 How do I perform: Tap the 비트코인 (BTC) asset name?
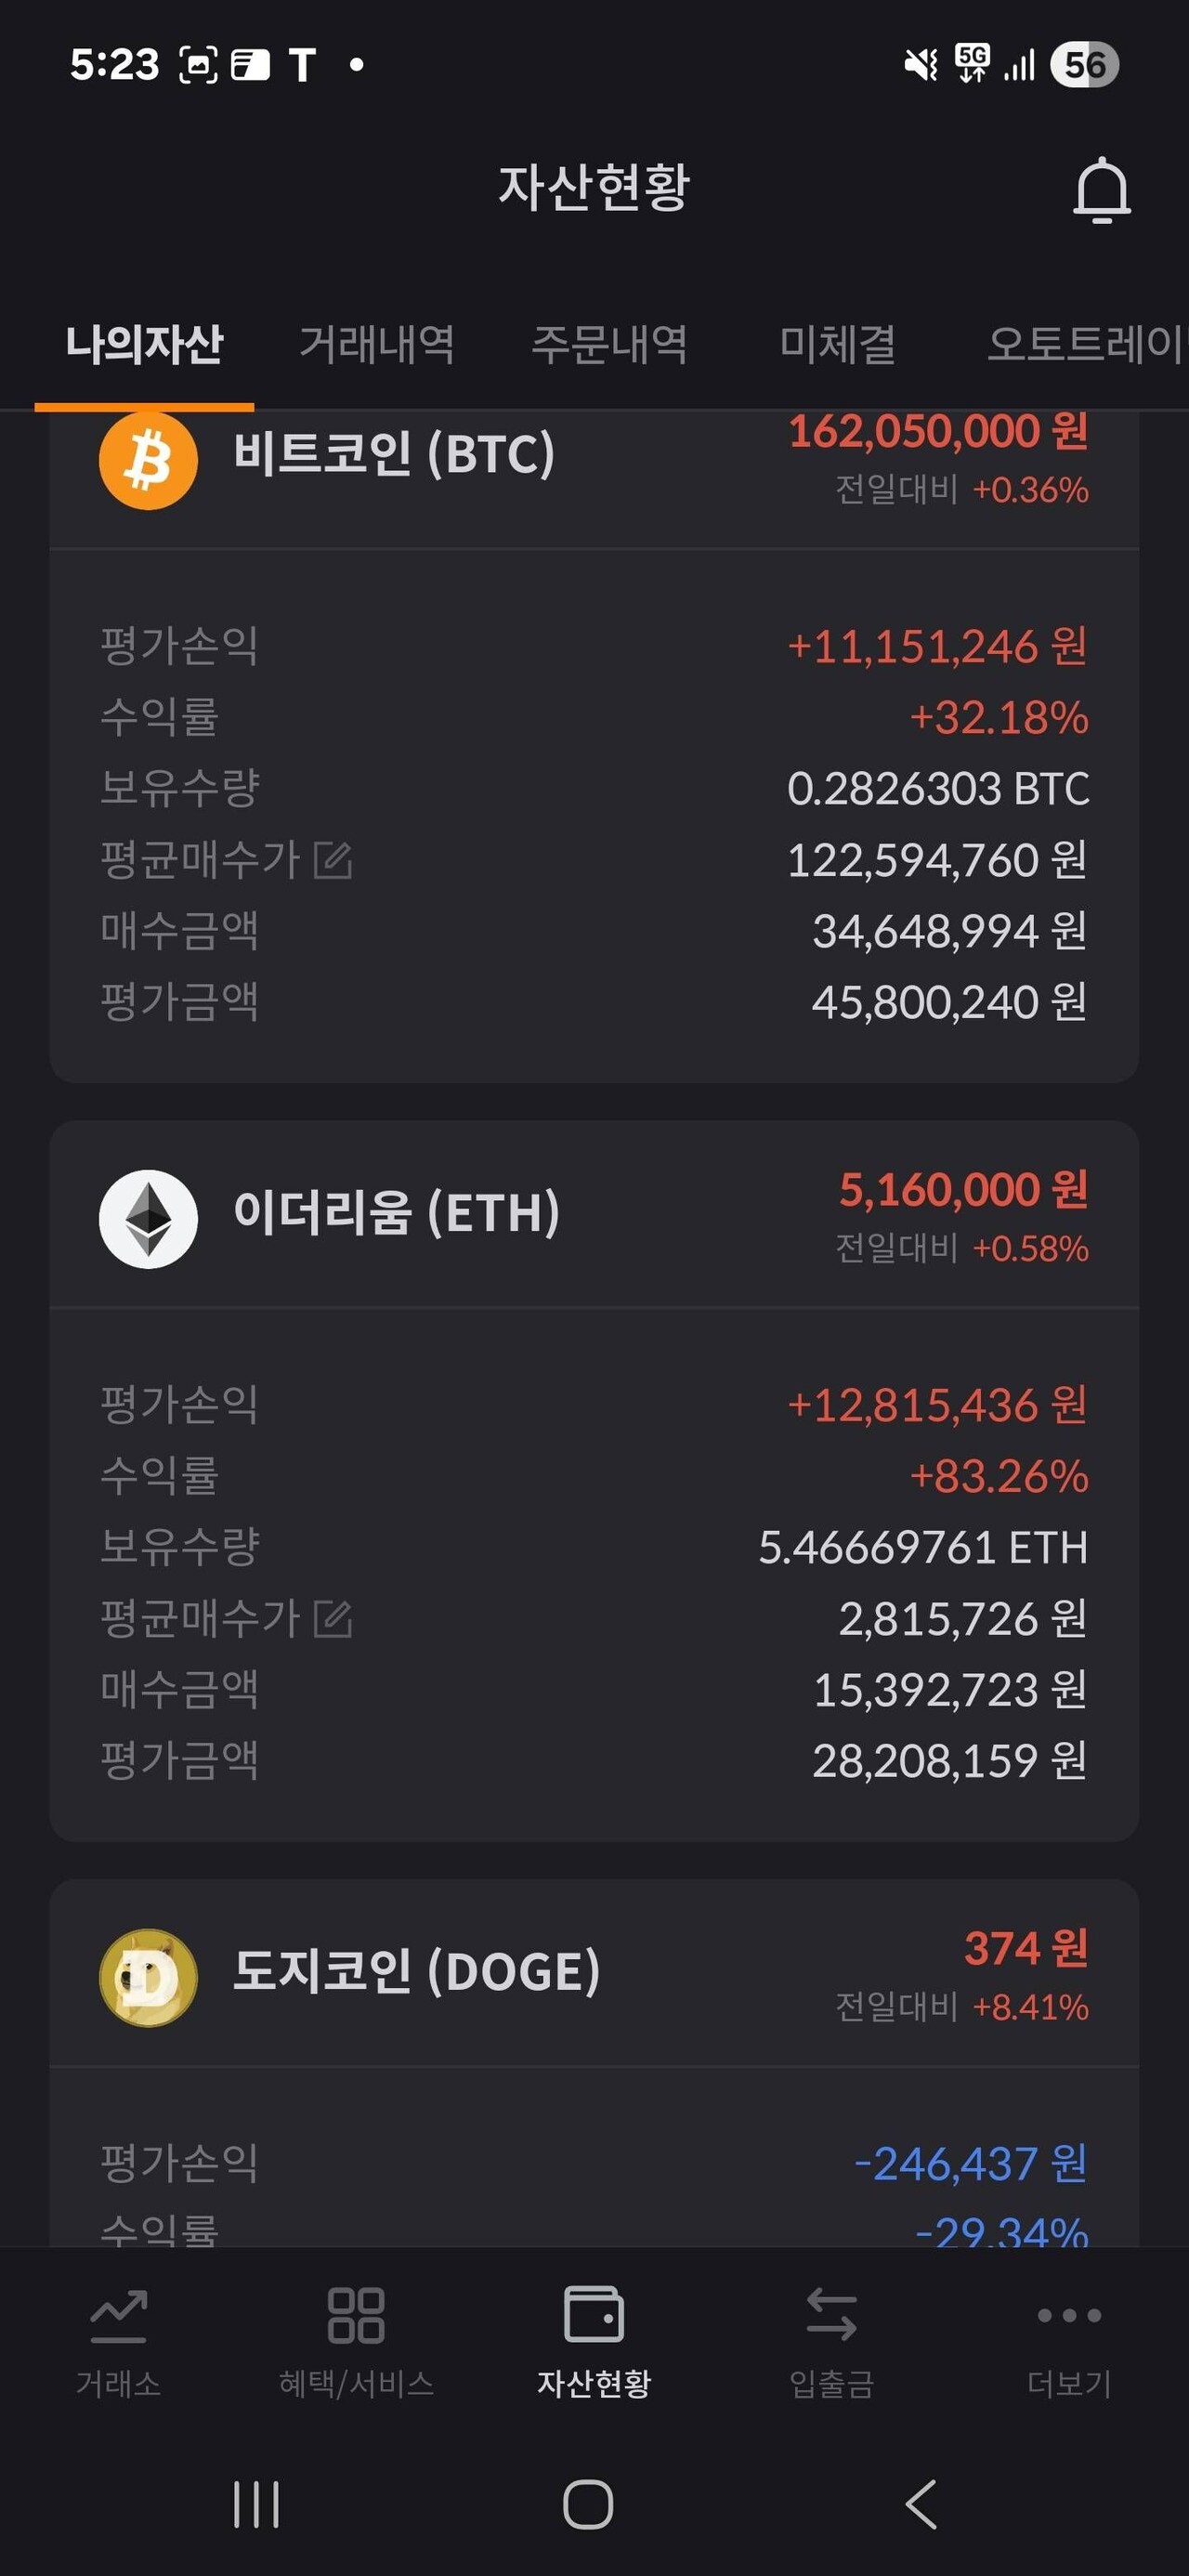(x=394, y=454)
